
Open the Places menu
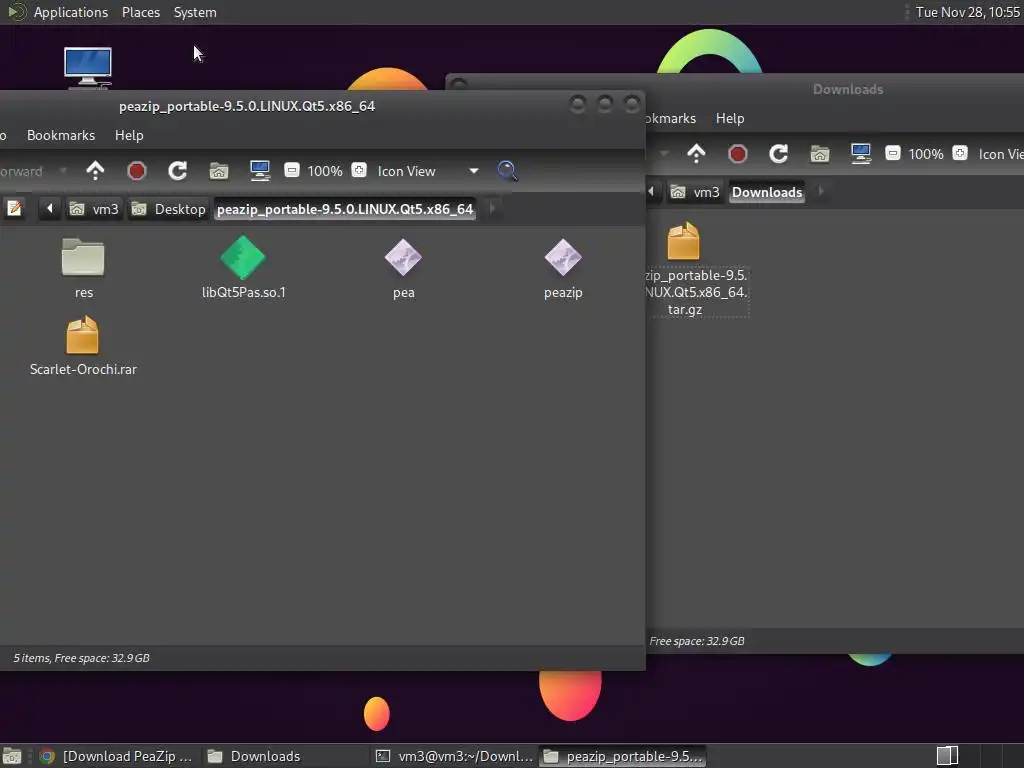(x=140, y=12)
